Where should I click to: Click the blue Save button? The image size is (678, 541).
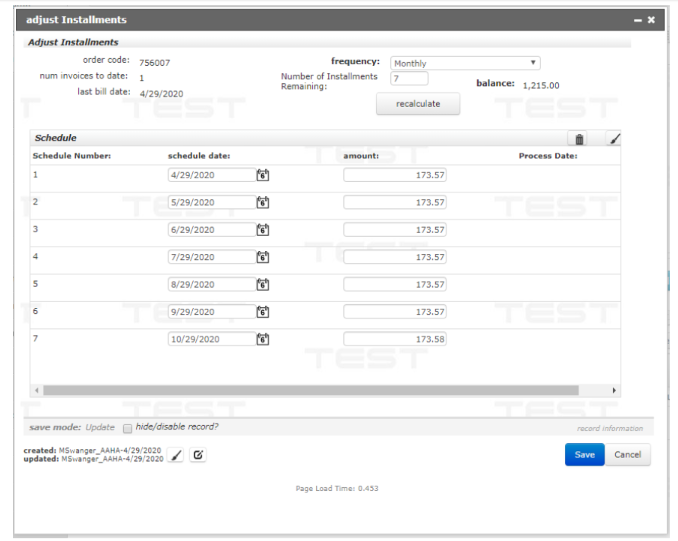pyautogui.click(x=584, y=455)
